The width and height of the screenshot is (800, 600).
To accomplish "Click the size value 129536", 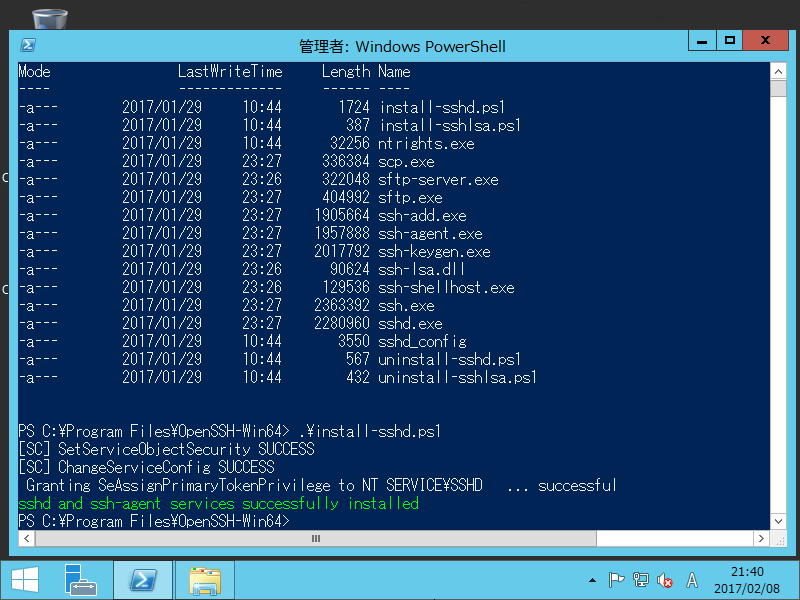I will (346, 287).
